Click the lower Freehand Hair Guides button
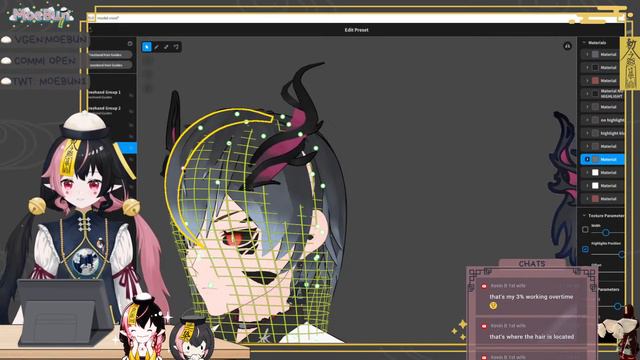This screenshot has width=640, height=360. [x=109, y=65]
